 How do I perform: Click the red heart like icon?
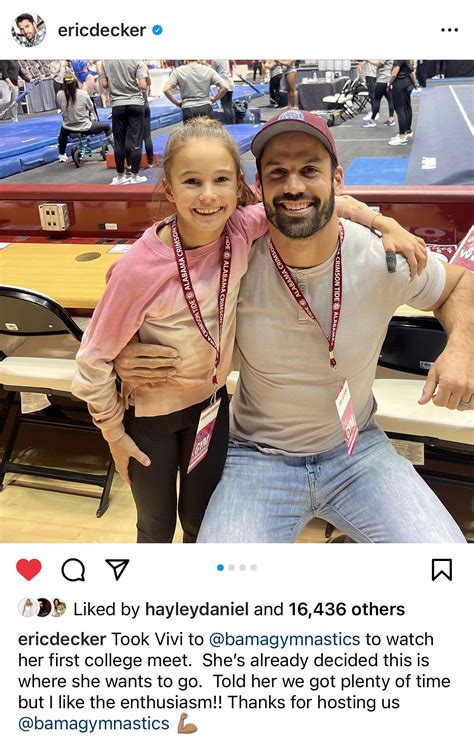point(29,569)
